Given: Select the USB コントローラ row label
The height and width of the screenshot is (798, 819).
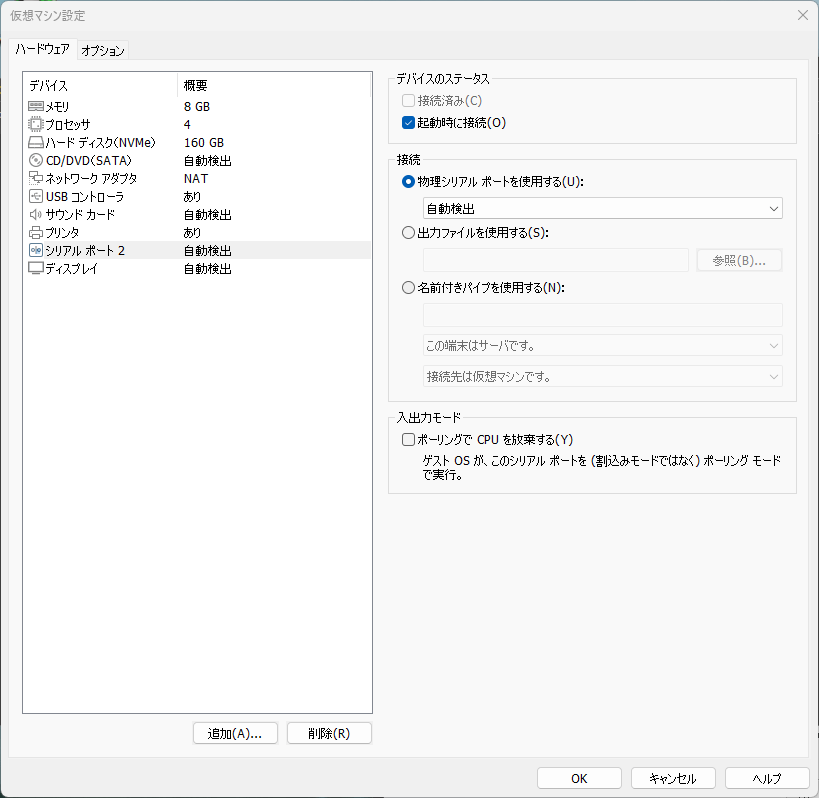Looking at the screenshot, I should [x=85, y=196].
